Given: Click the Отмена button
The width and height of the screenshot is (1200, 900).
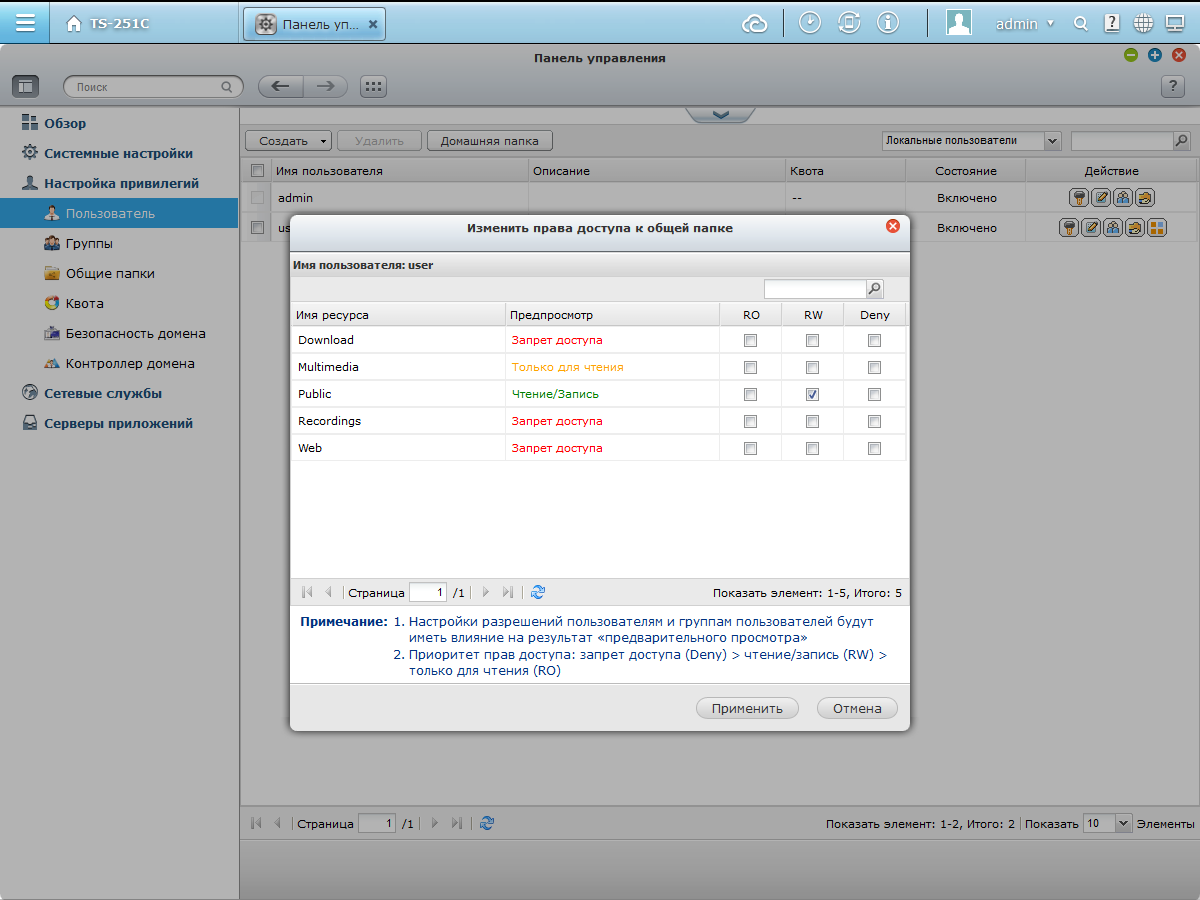Looking at the screenshot, I should pyautogui.click(x=857, y=708).
